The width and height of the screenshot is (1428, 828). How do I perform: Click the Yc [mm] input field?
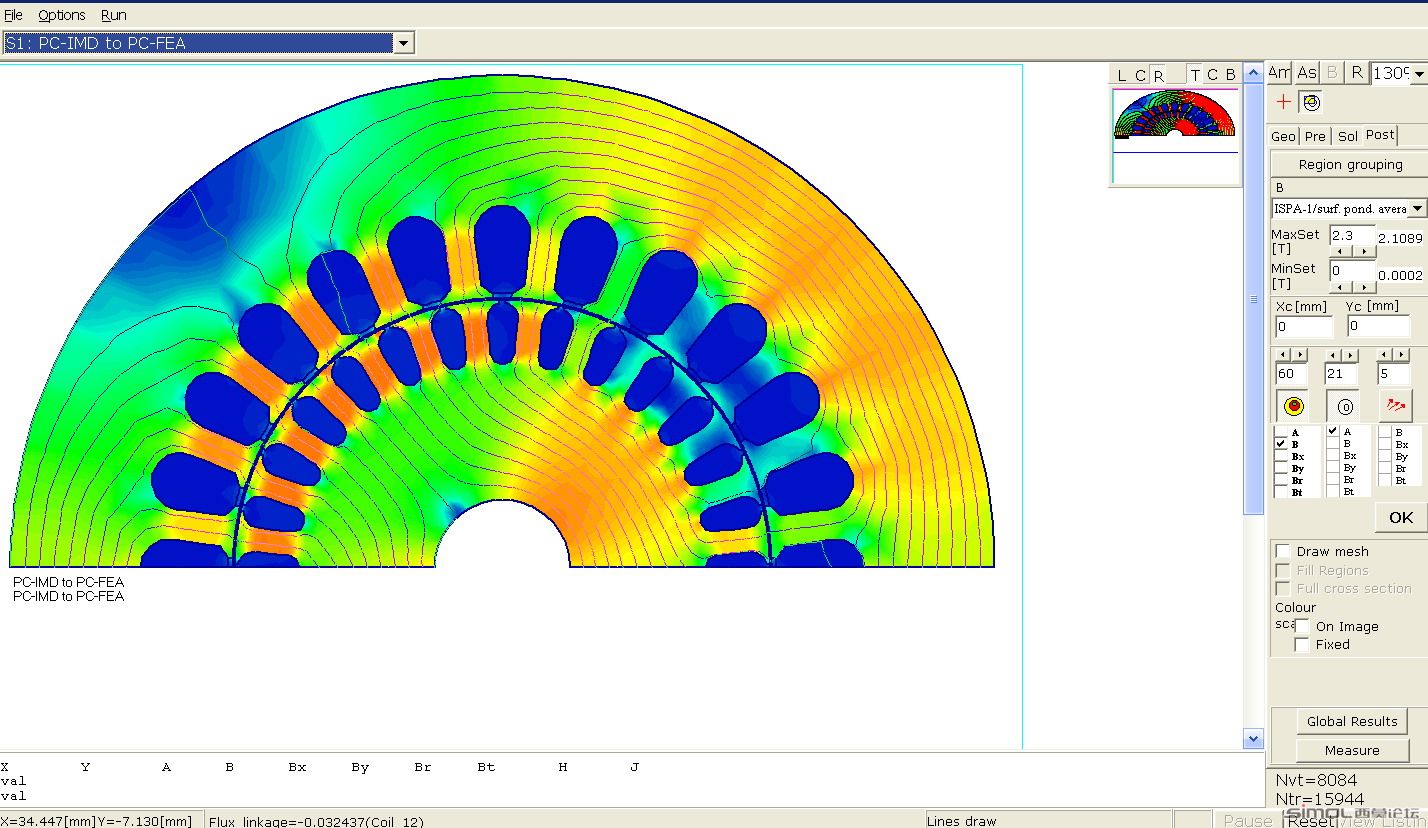tap(1378, 326)
